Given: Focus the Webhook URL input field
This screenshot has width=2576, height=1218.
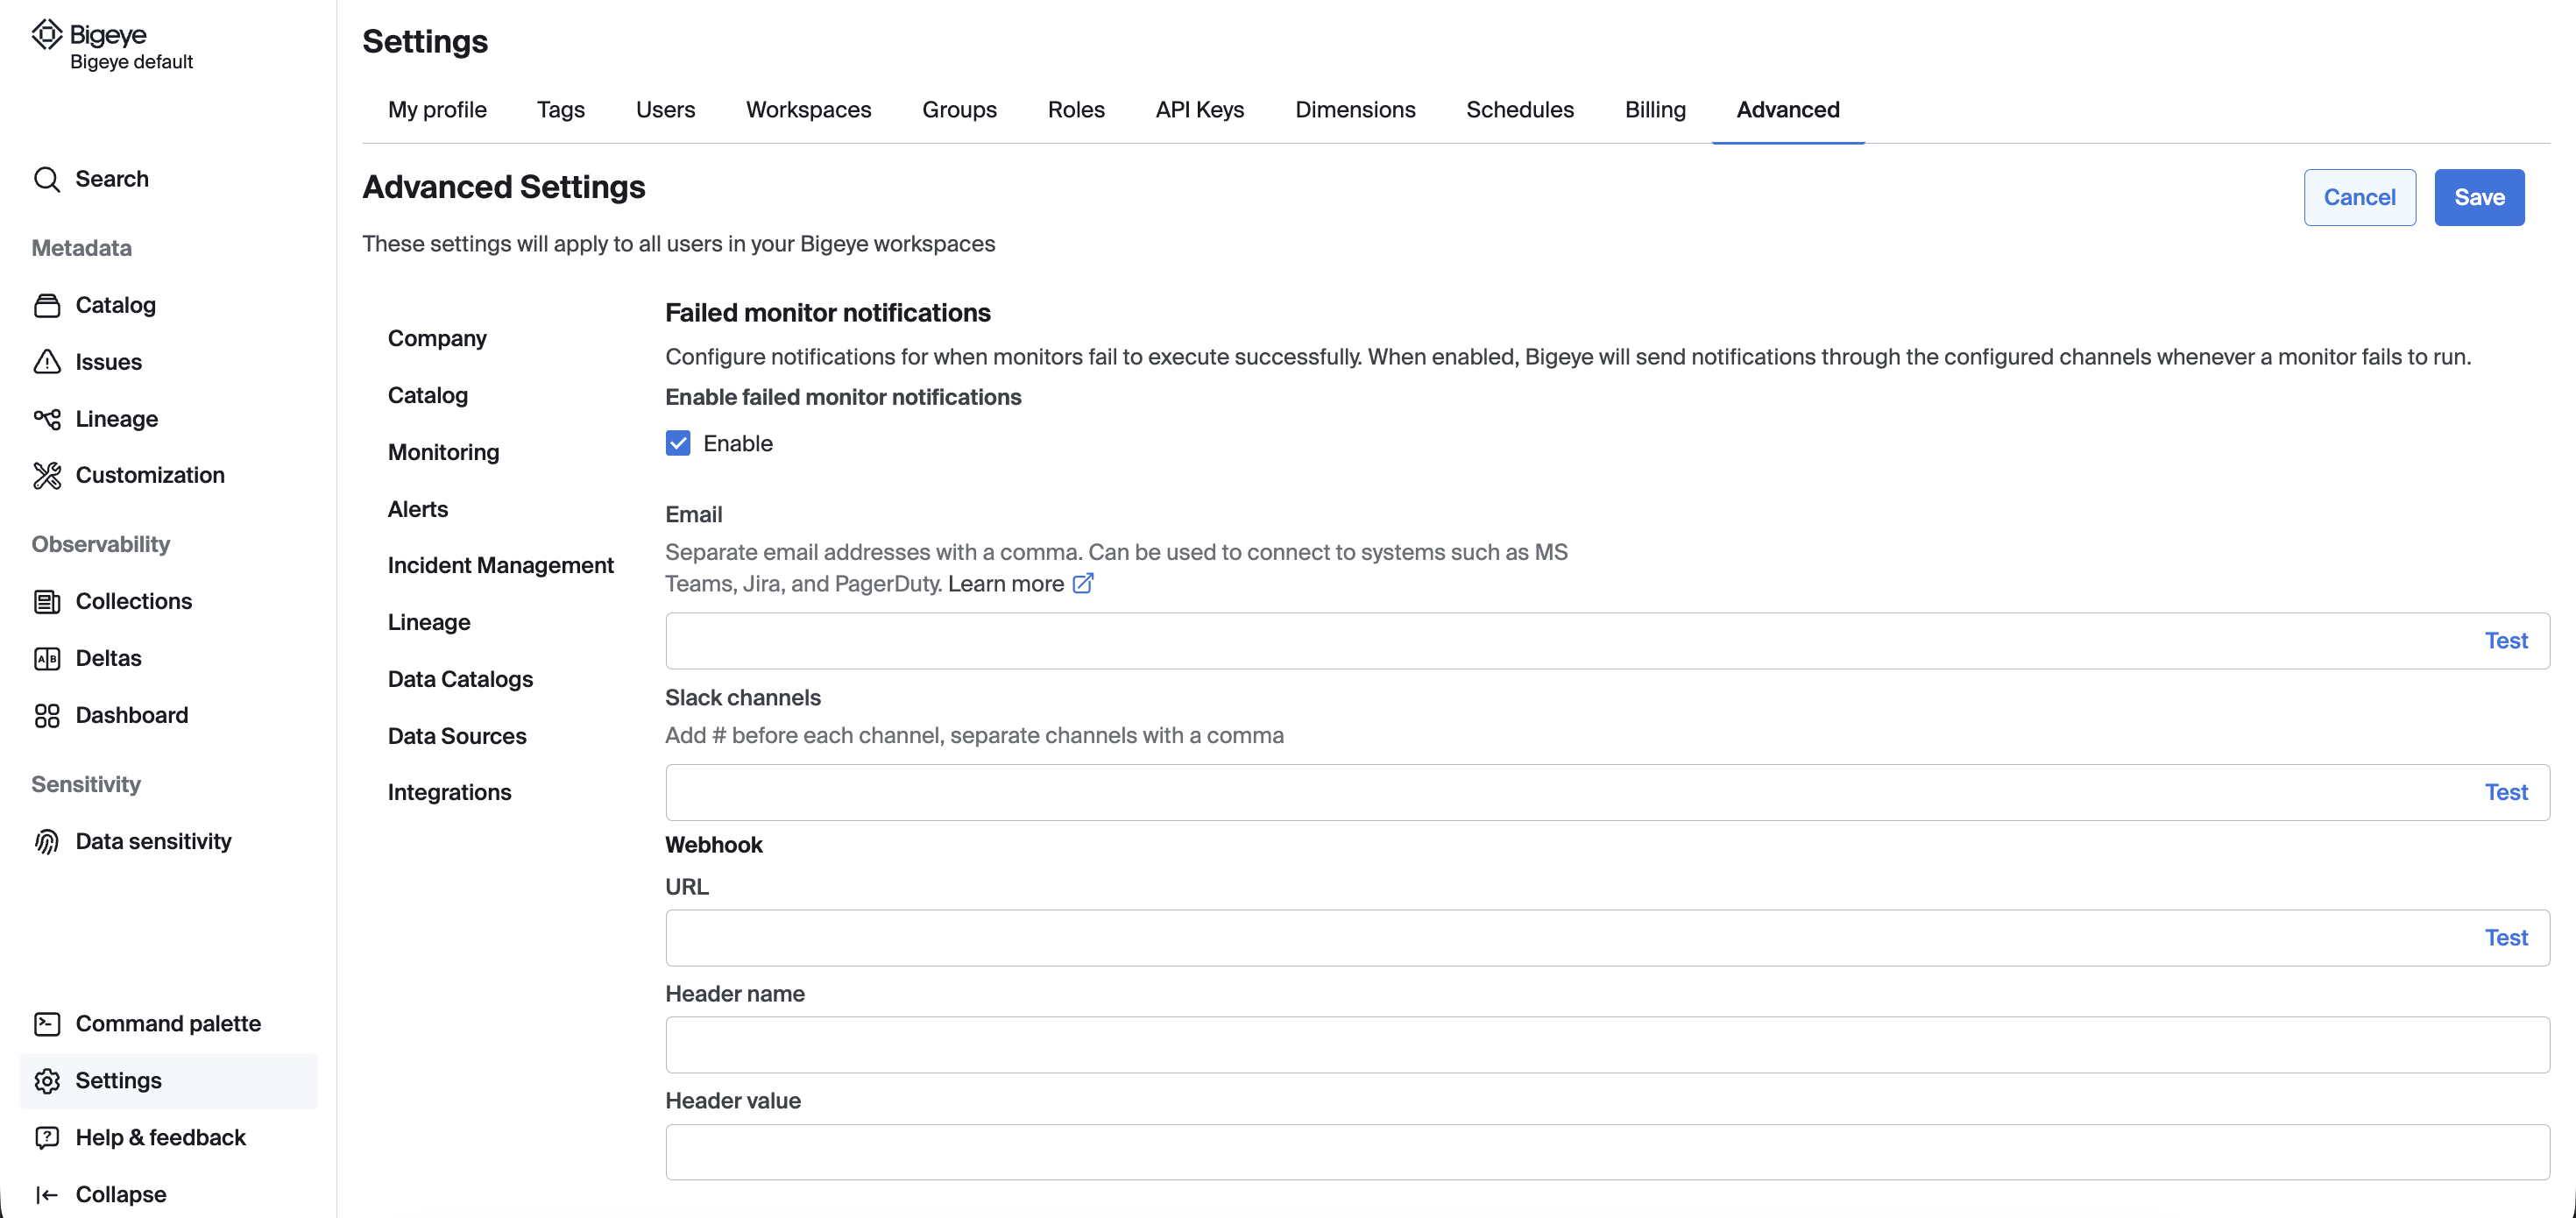Looking at the screenshot, I should 1560,938.
